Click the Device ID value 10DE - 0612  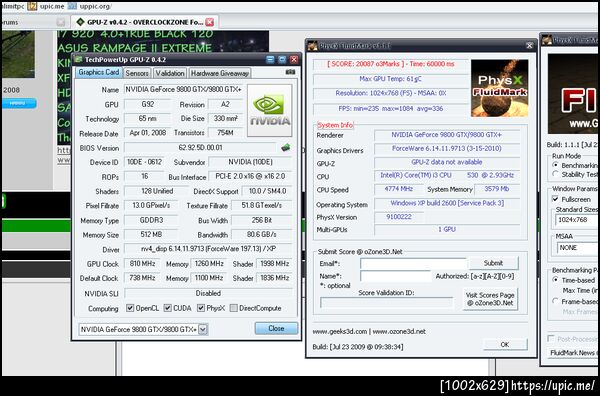coord(144,162)
